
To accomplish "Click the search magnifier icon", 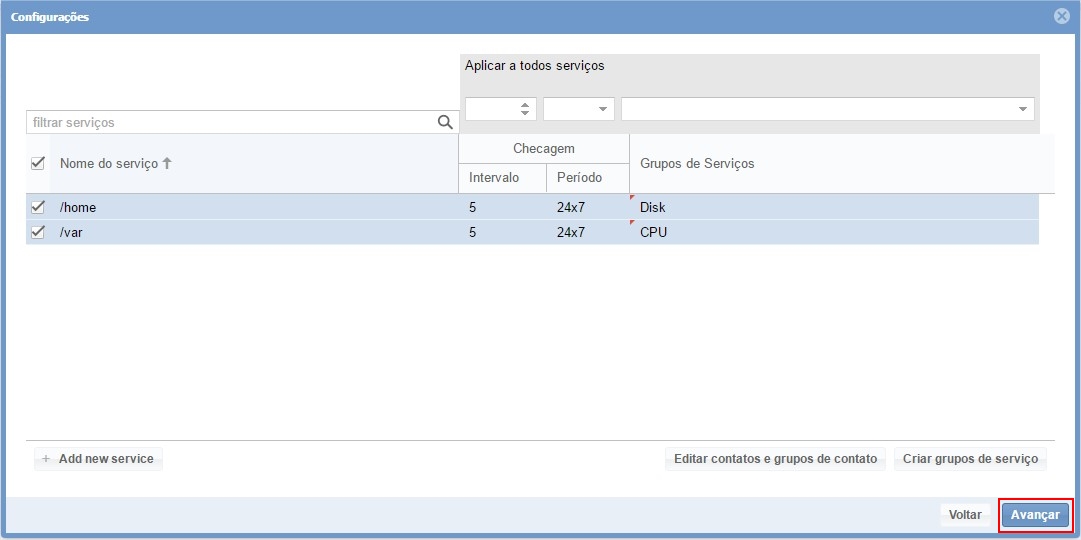I will [445, 122].
